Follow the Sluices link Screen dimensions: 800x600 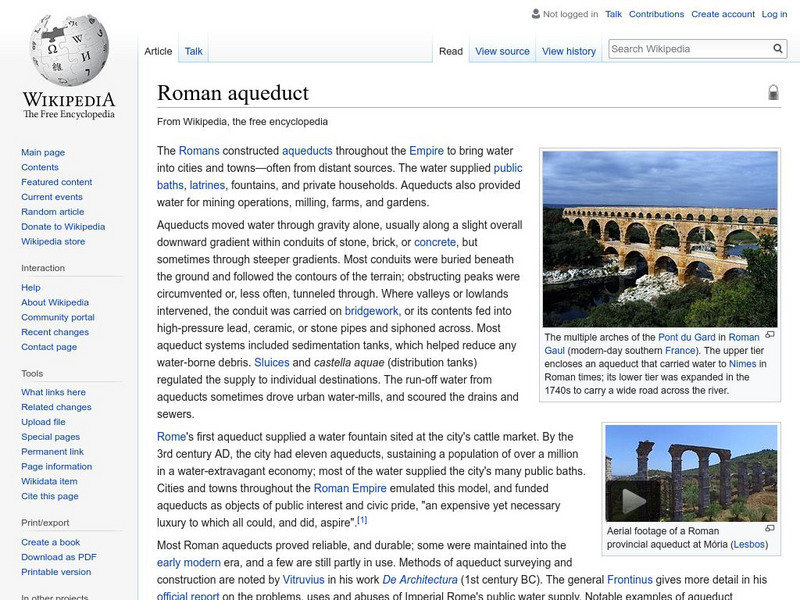[271, 362]
